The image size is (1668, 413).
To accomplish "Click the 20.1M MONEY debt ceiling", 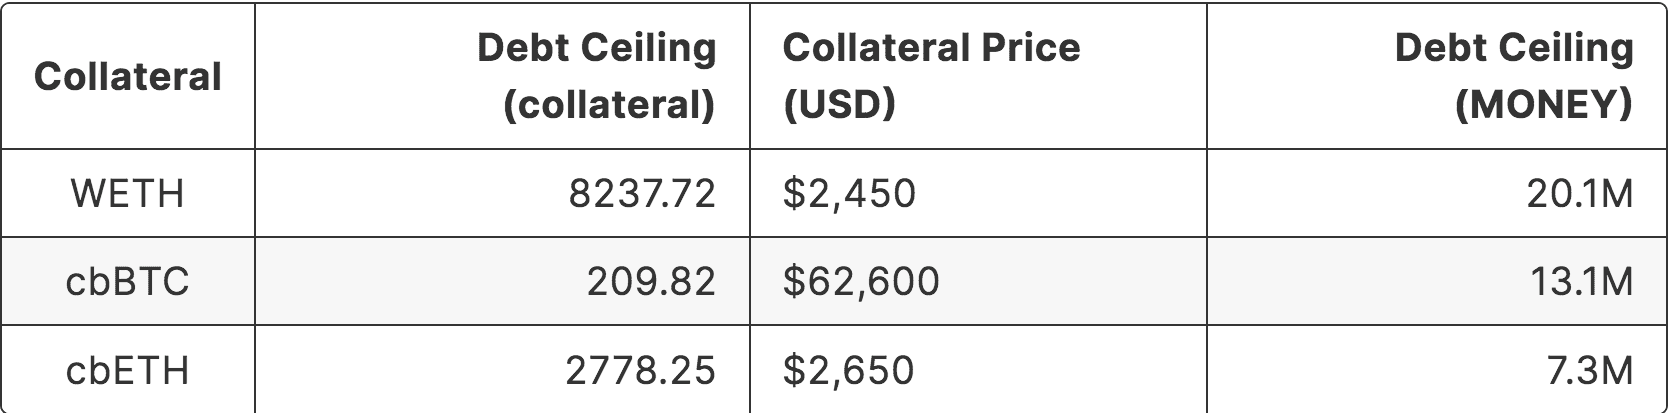I will click(x=1580, y=193).
